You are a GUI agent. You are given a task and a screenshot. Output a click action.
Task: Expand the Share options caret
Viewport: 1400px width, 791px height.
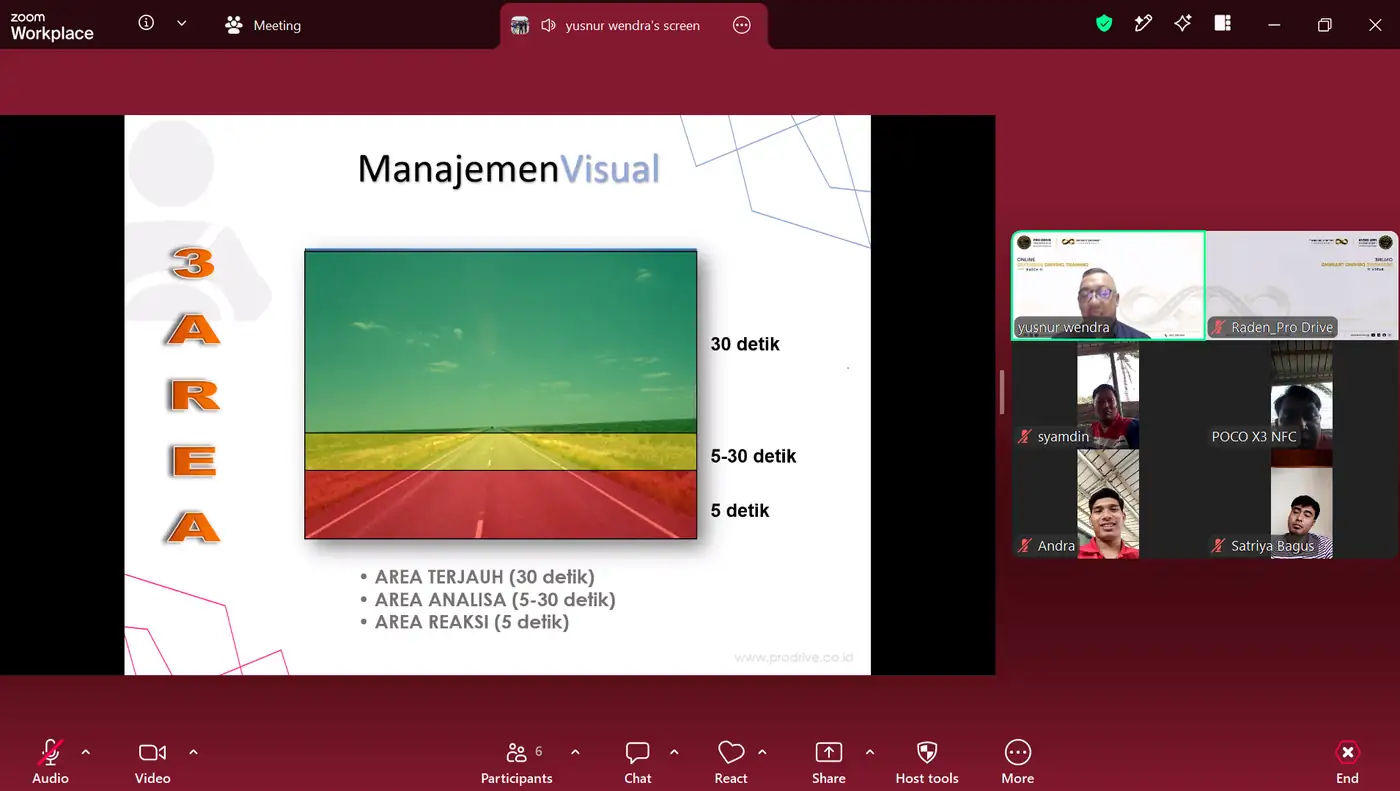870,752
